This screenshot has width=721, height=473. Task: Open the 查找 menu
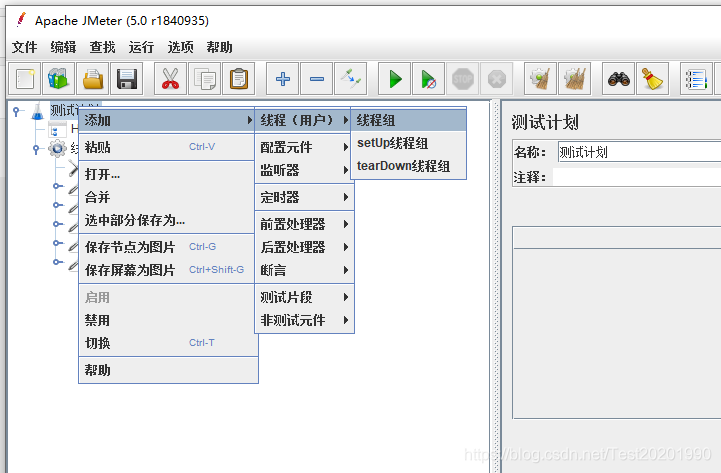[103, 47]
